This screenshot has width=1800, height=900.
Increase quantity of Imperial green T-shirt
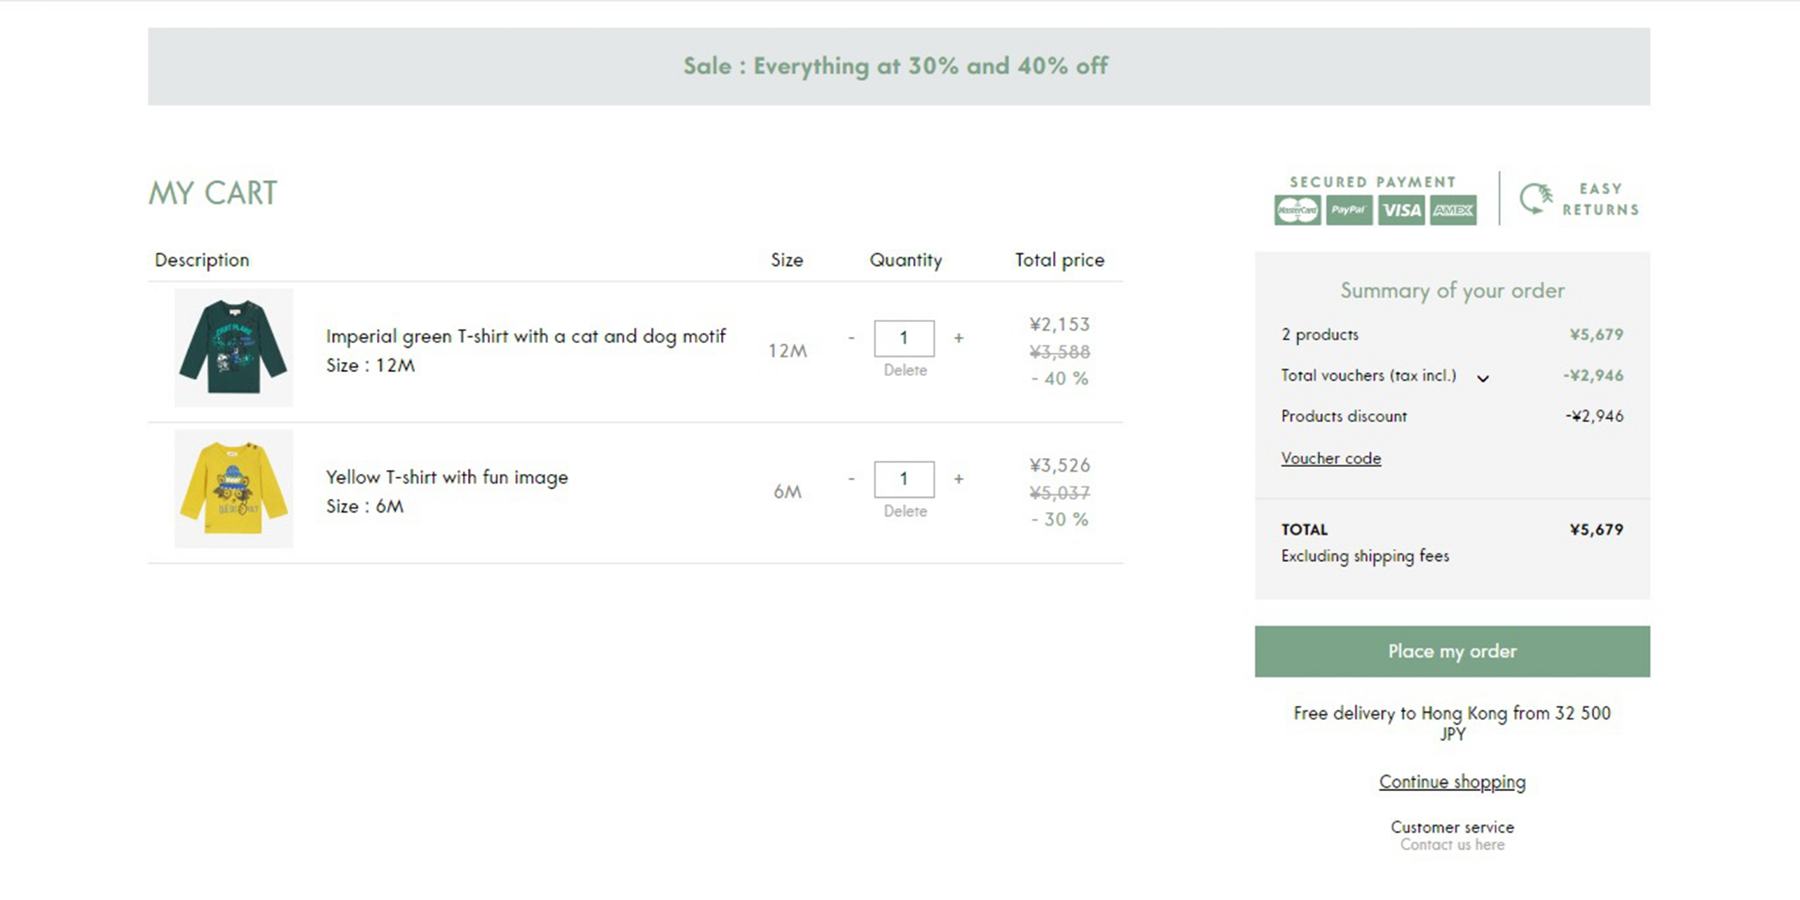(958, 338)
